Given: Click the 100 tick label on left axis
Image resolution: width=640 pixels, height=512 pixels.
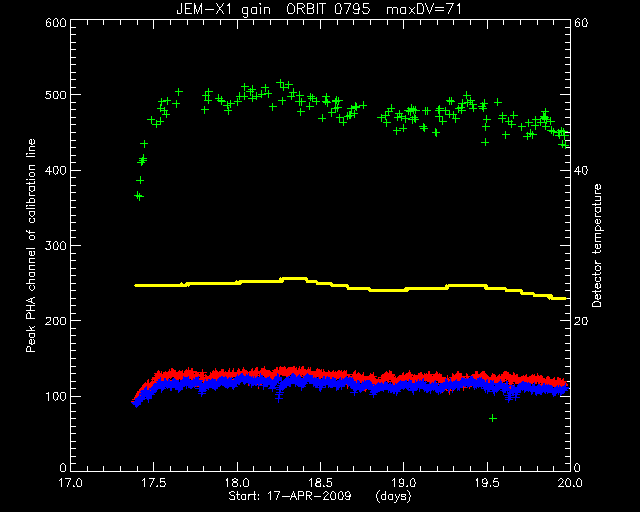Looking at the screenshot, I should point(56,396).
